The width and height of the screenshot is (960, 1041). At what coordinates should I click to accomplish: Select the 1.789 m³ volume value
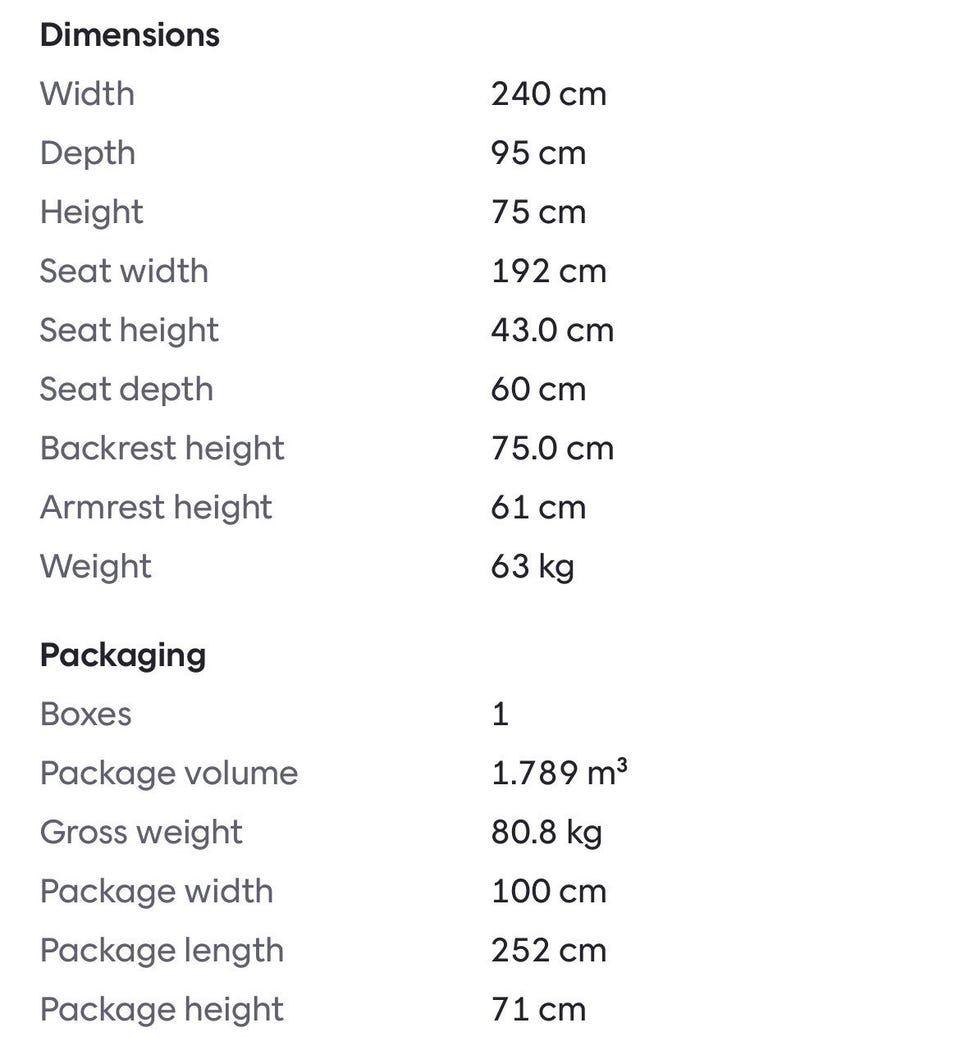(x=559, y=773)
